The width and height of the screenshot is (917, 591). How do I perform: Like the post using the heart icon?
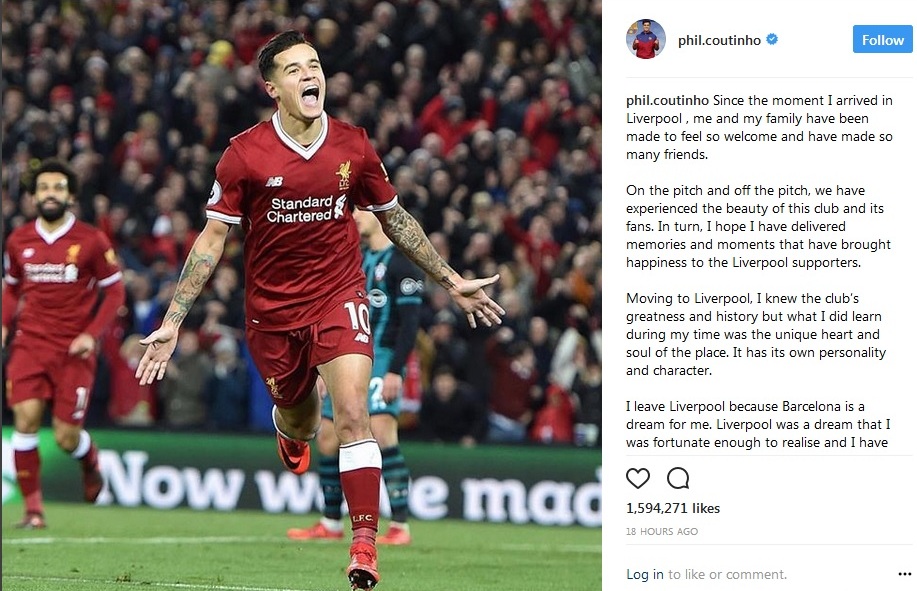637,478
